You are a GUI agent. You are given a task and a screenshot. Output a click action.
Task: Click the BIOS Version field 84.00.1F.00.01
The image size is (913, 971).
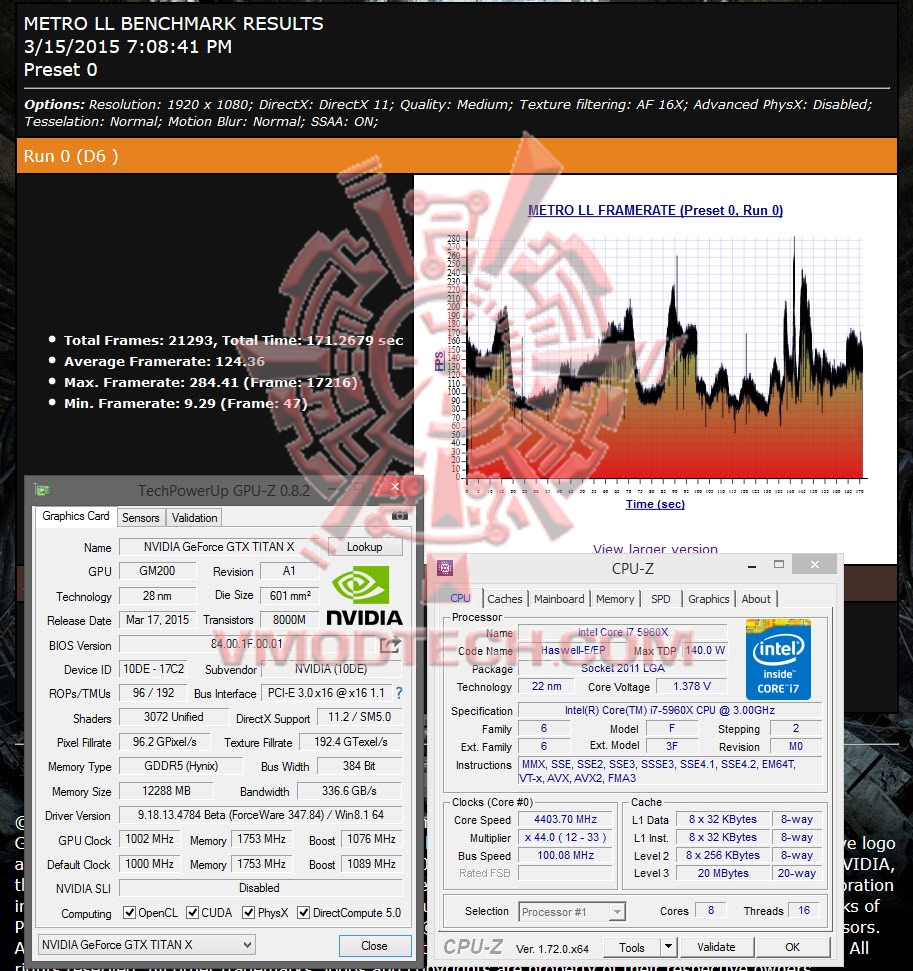(x=247, y=645)
